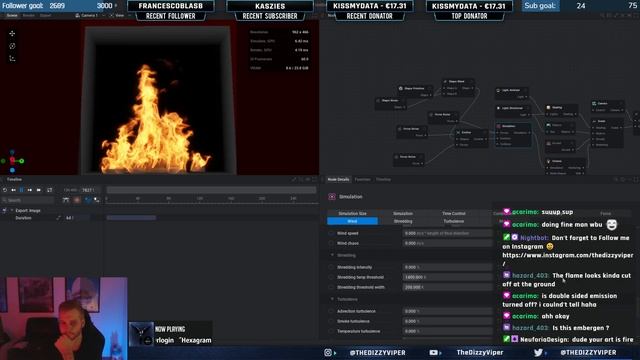Select the Light Ambient node in graph
This screenshot has width=640, height=360.
pyautogui.click(x=512, y=93)
